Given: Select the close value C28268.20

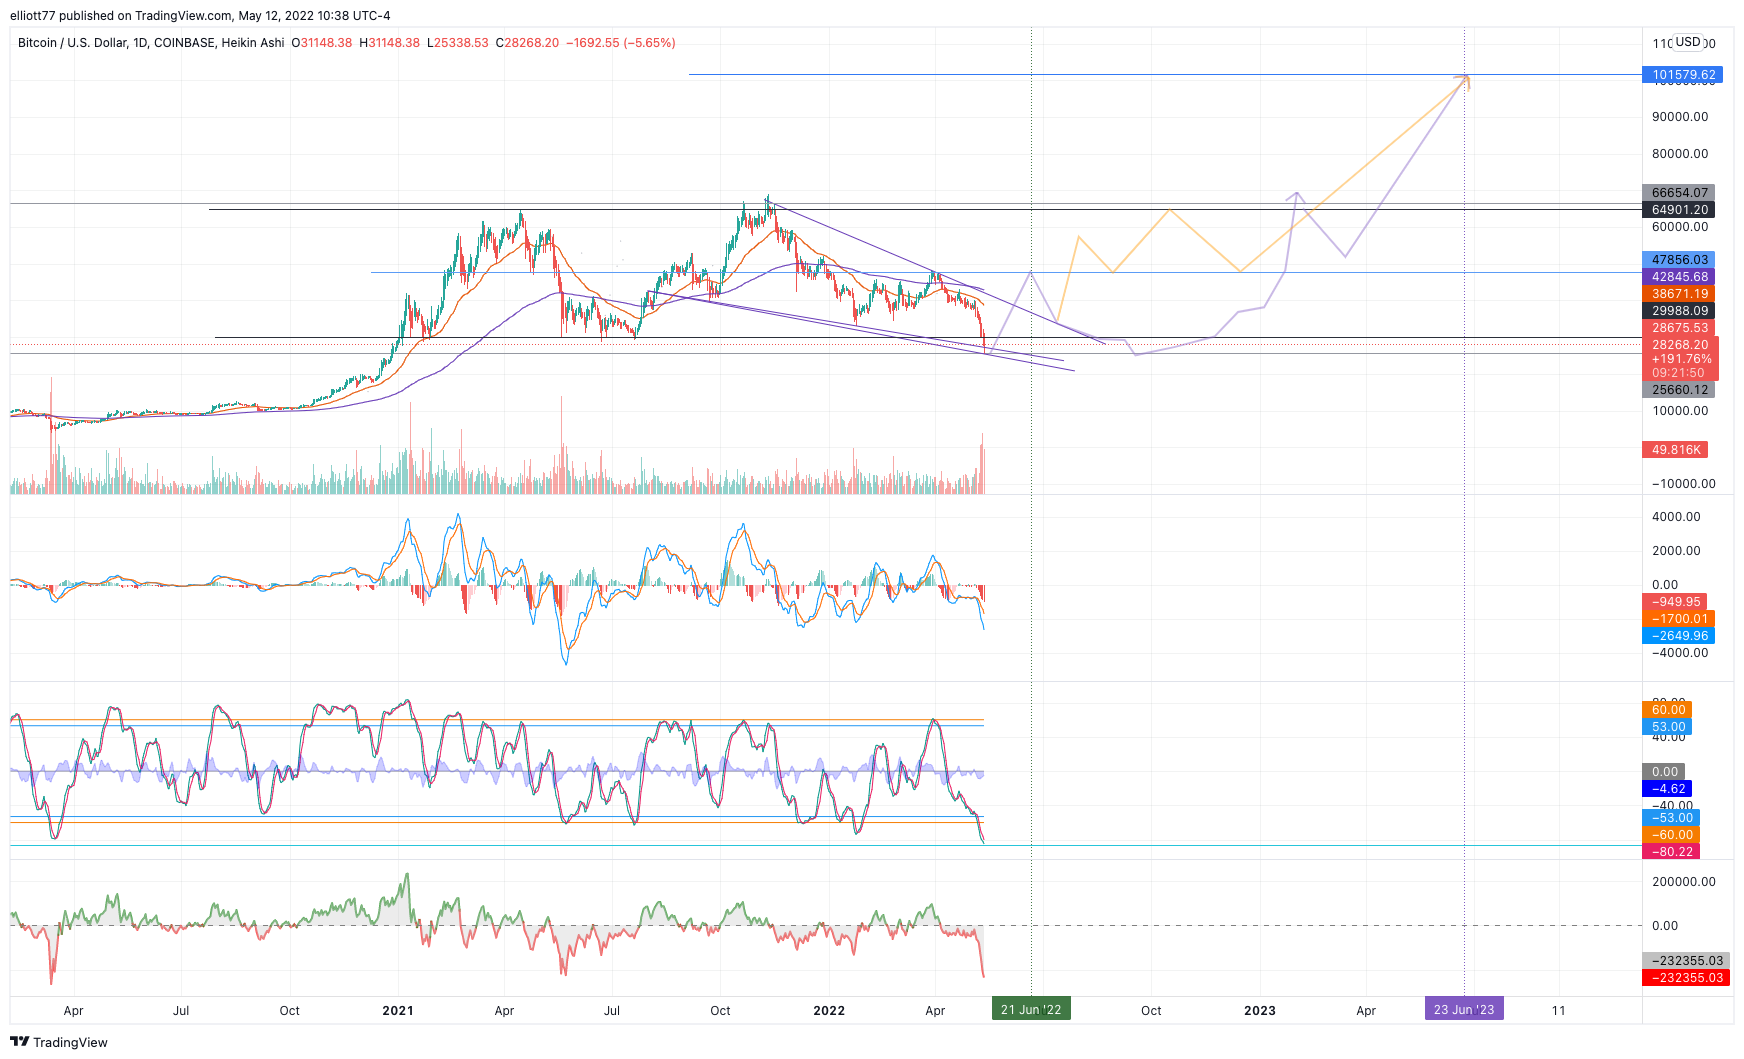Looking at the screenshot, I should 527,43.
